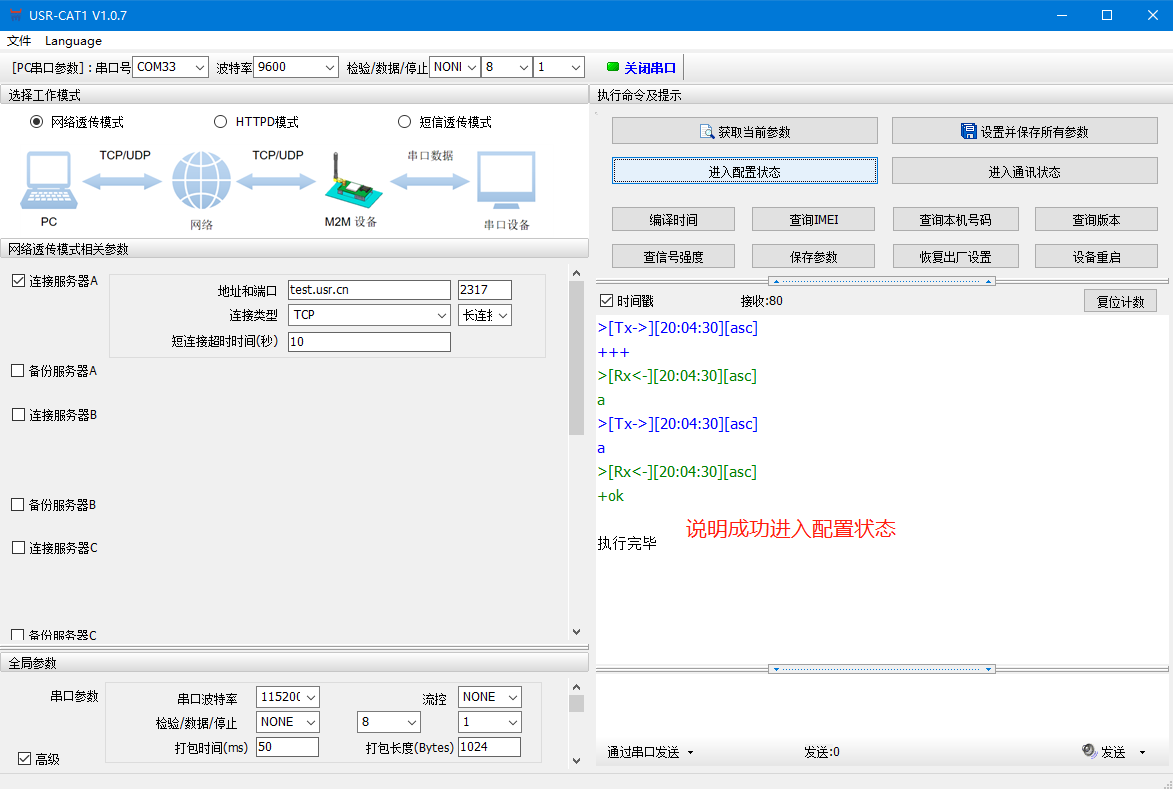Click the PC laptop icon in diagram

[x=46, y=180]
